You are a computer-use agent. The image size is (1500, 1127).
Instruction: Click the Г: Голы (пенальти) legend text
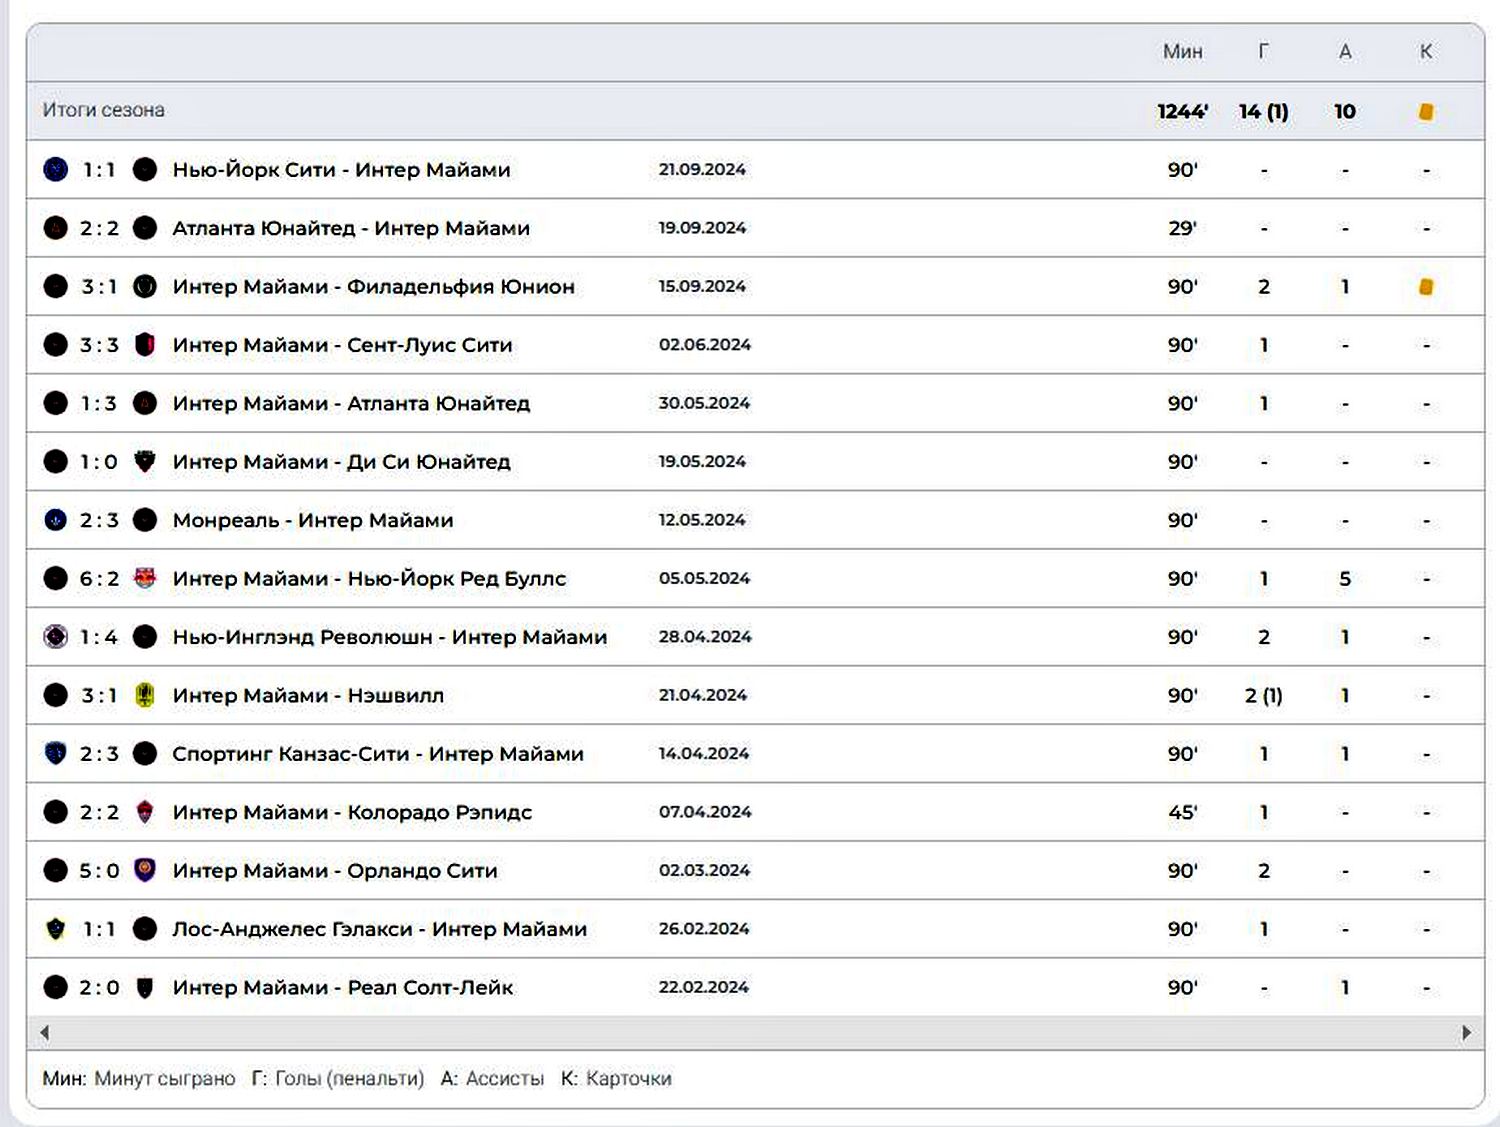pos(338,1078)
